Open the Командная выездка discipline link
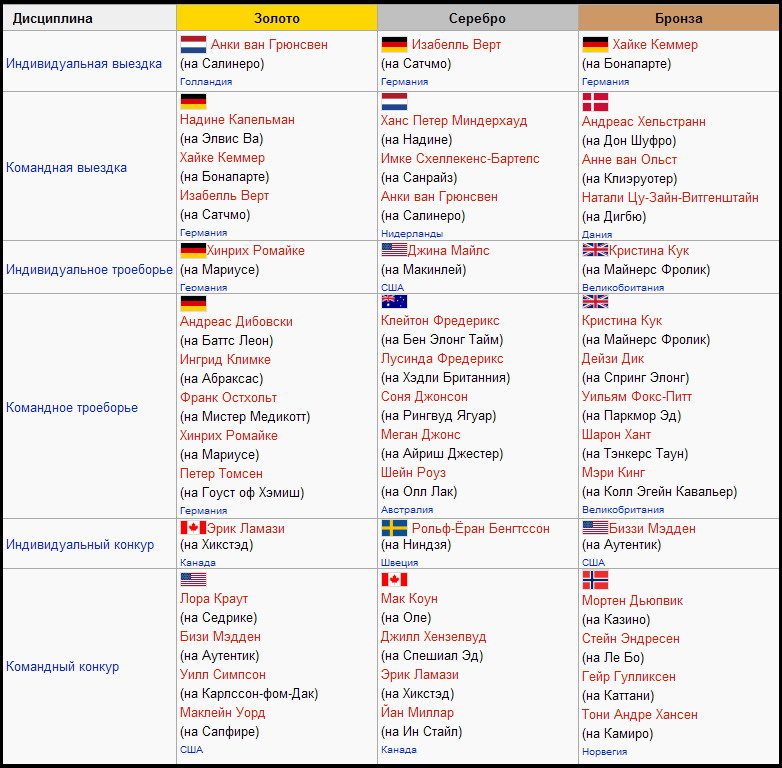 coord(66,168)
